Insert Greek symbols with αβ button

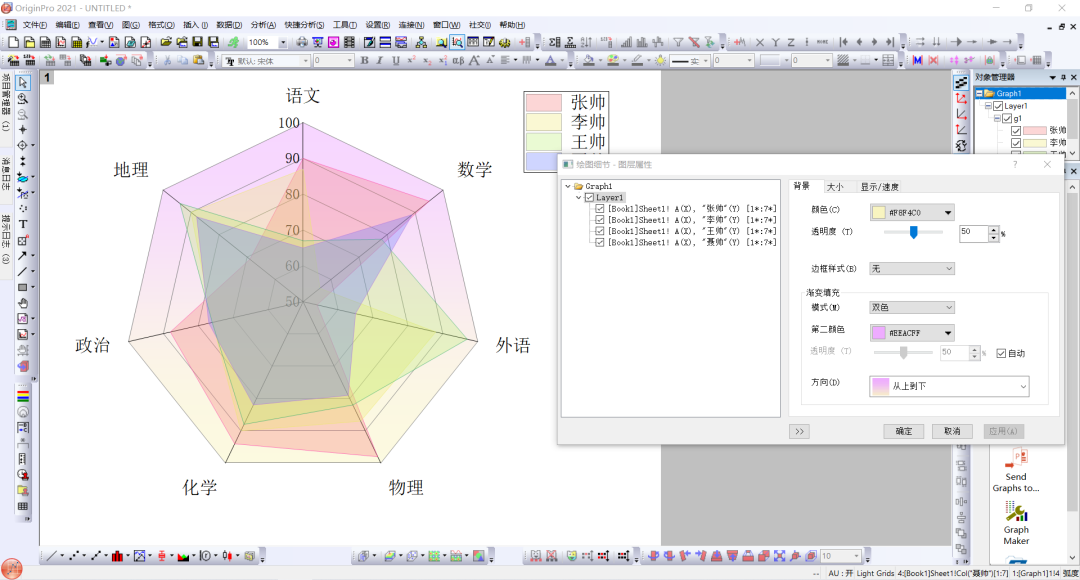[458, 61]
